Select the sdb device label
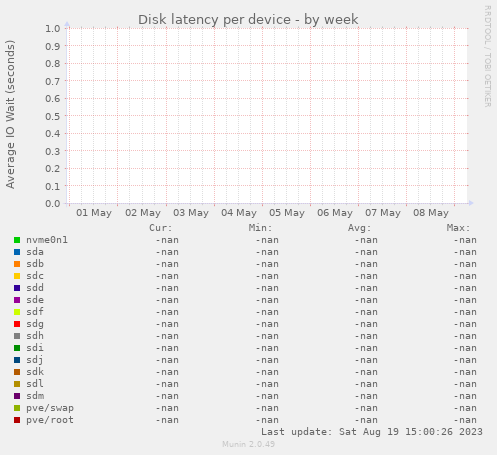This screenshot has width=497, height=455. [x=35, y=264]
